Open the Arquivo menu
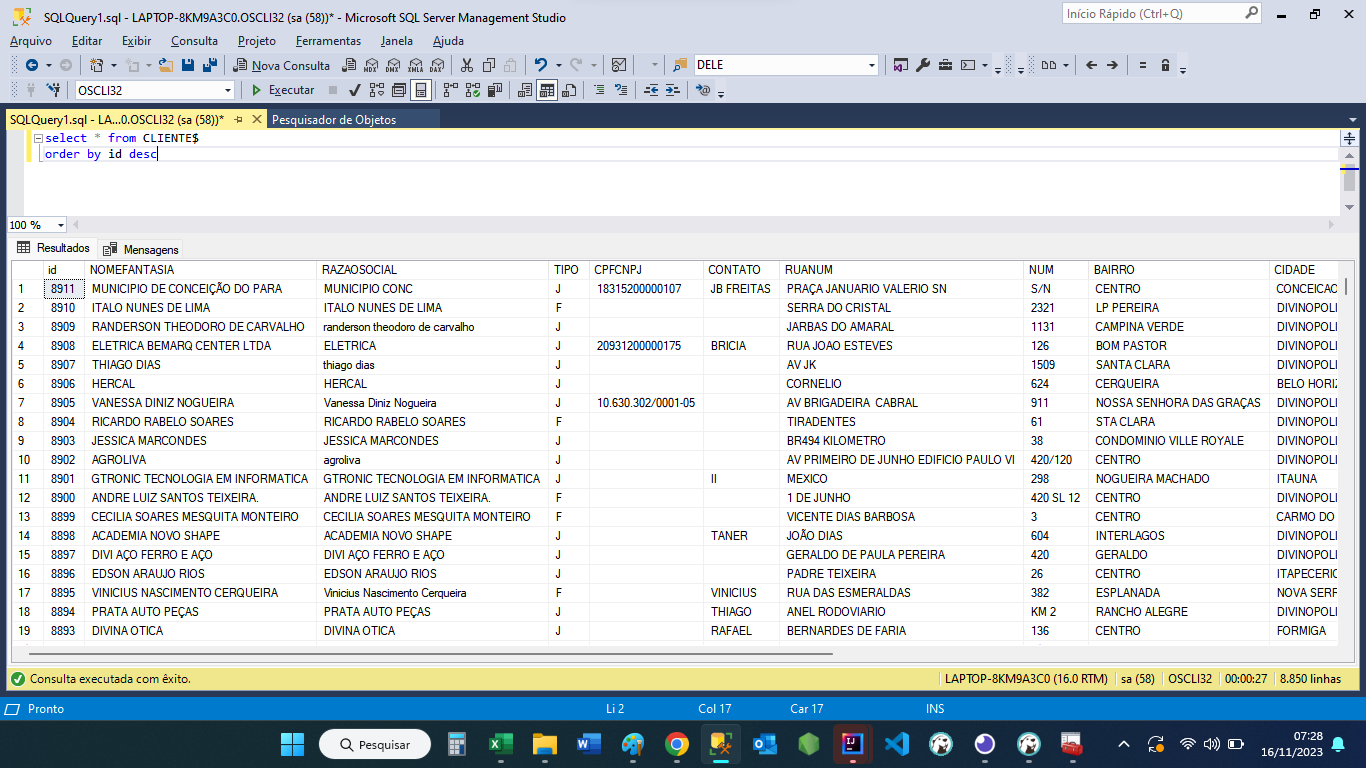 pos(31,41)
